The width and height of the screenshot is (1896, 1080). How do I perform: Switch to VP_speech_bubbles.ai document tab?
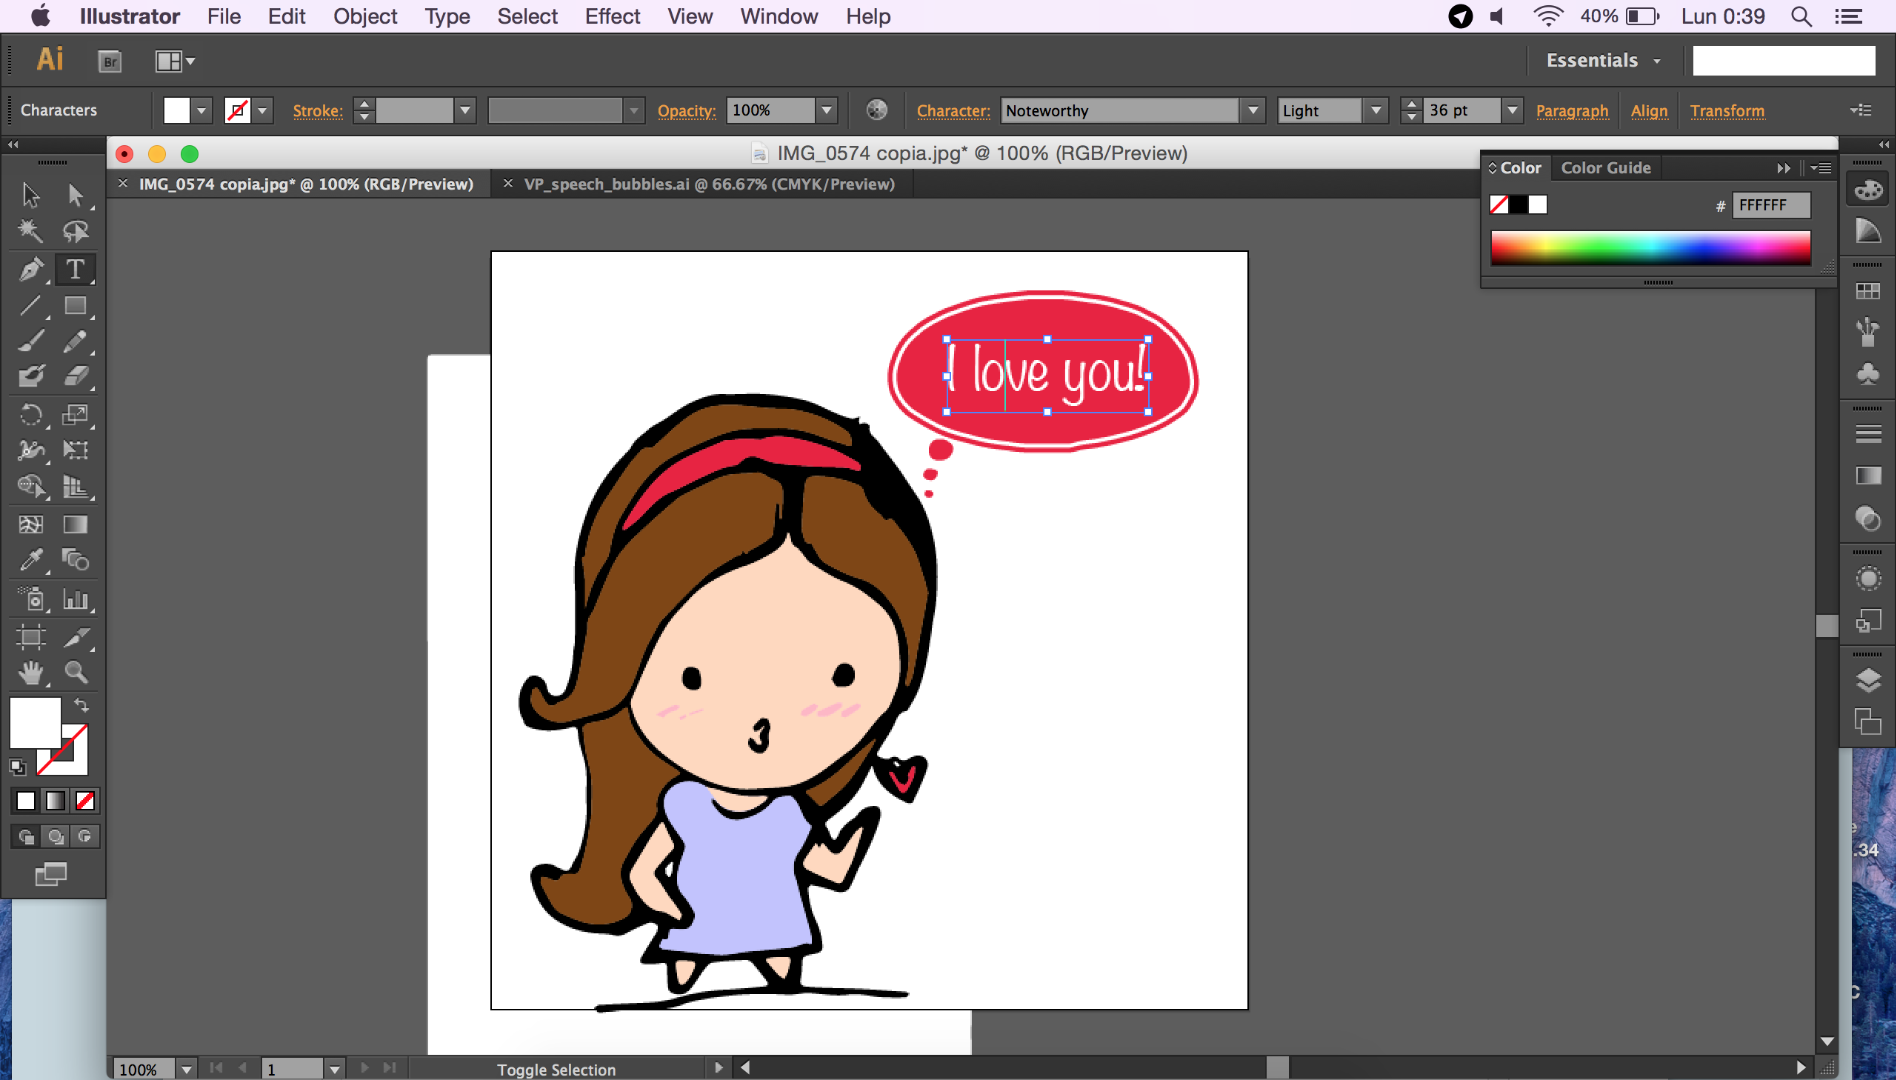[709, 184]
